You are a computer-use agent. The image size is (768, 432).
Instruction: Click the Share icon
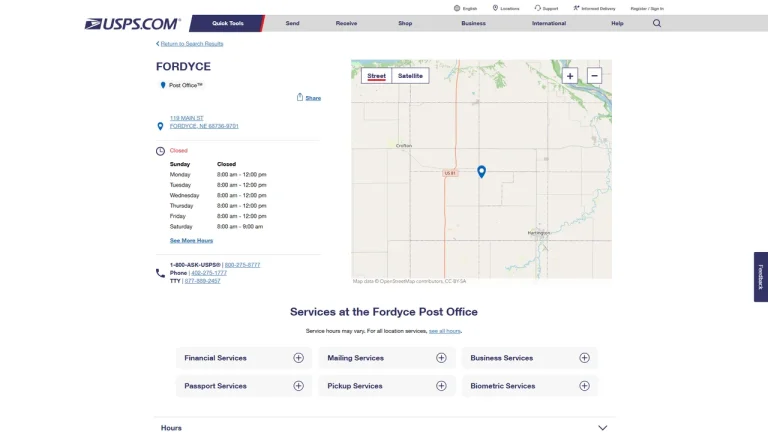300,97
